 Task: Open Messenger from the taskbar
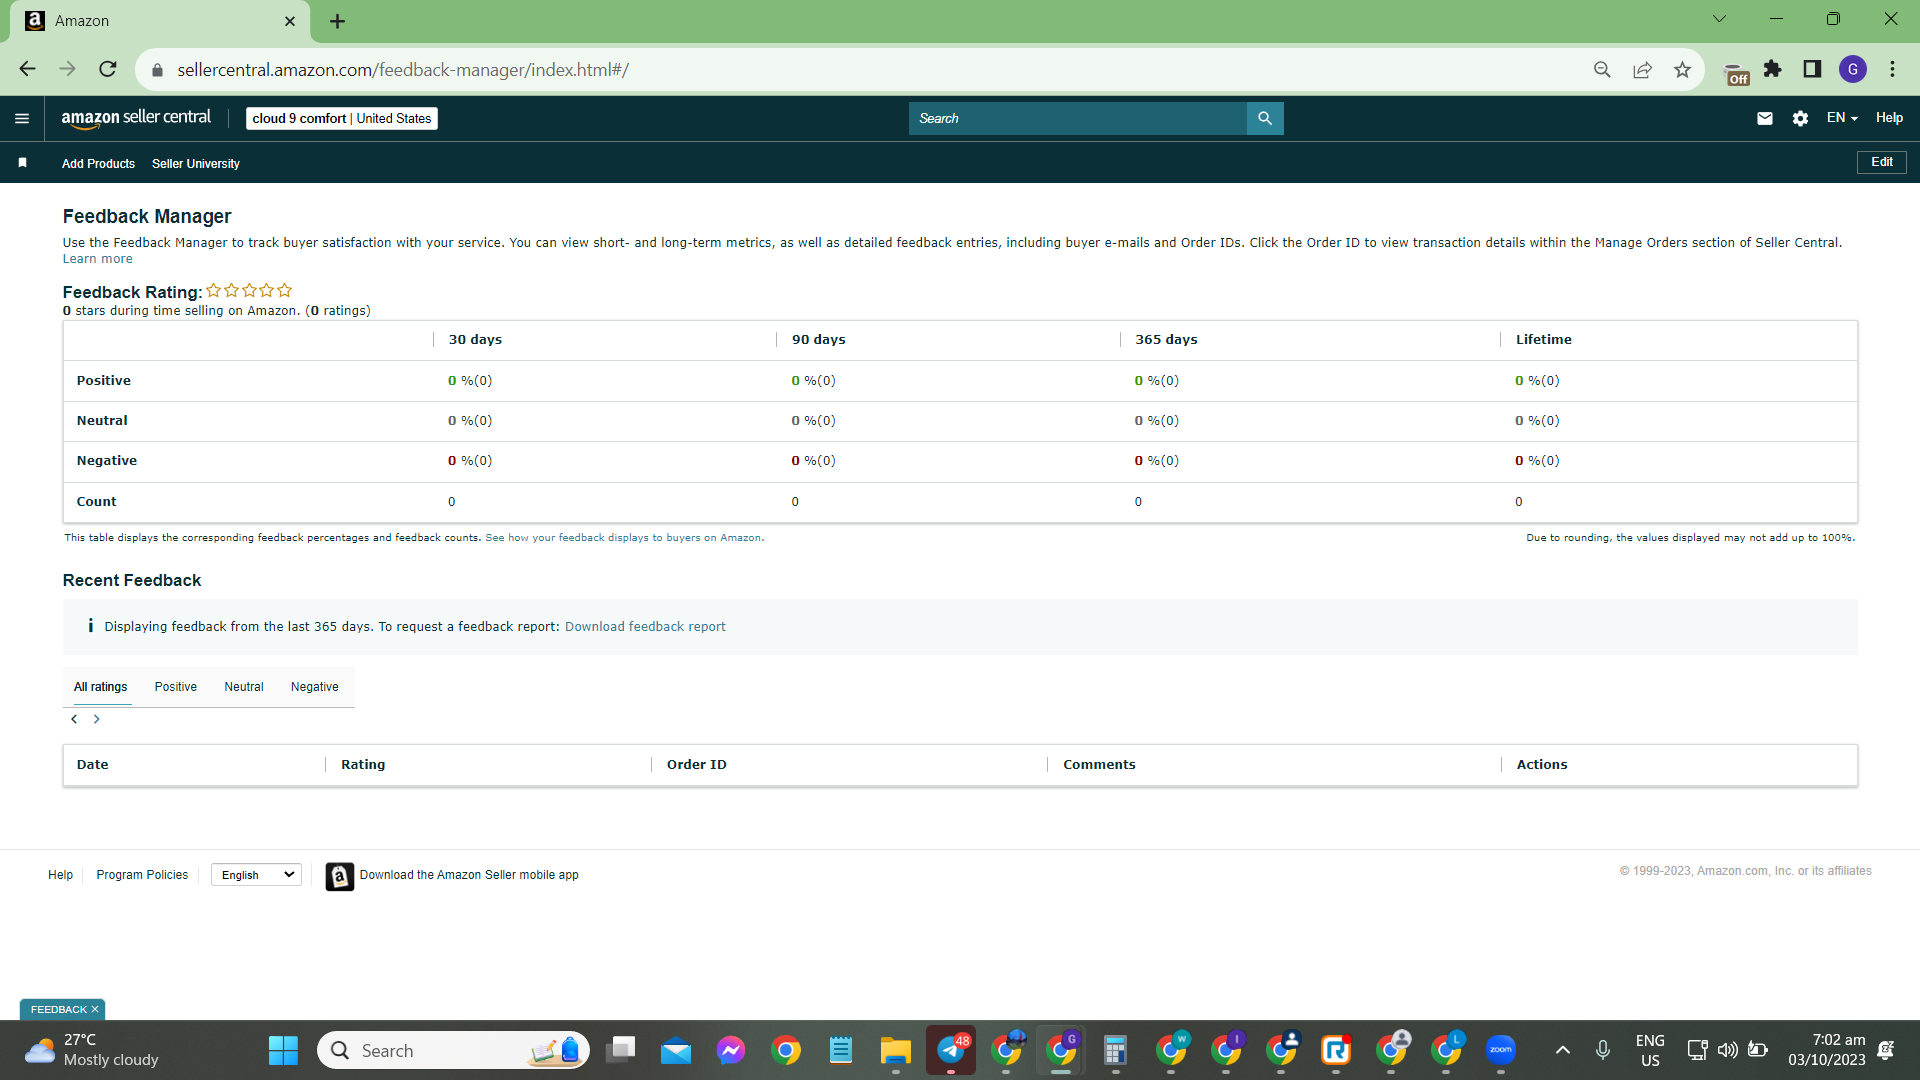coord(731,1050)
